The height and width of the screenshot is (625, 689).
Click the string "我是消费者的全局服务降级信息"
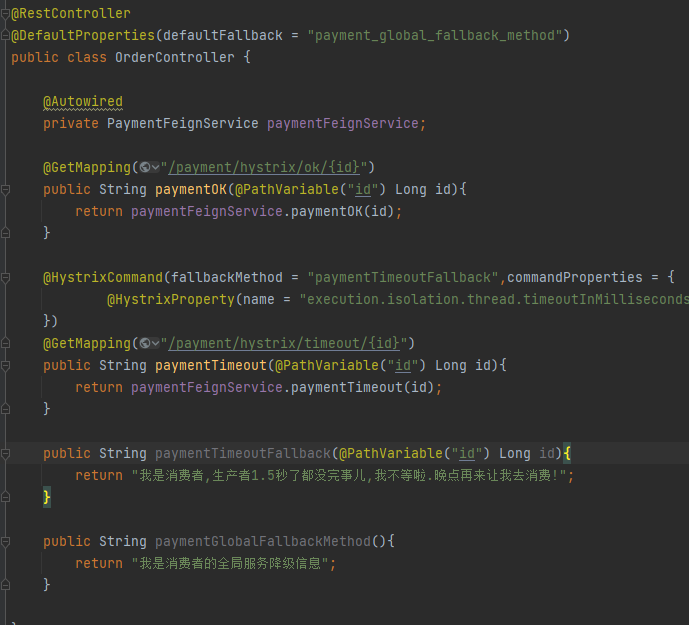pyautogui.click(x=230, y=563)
